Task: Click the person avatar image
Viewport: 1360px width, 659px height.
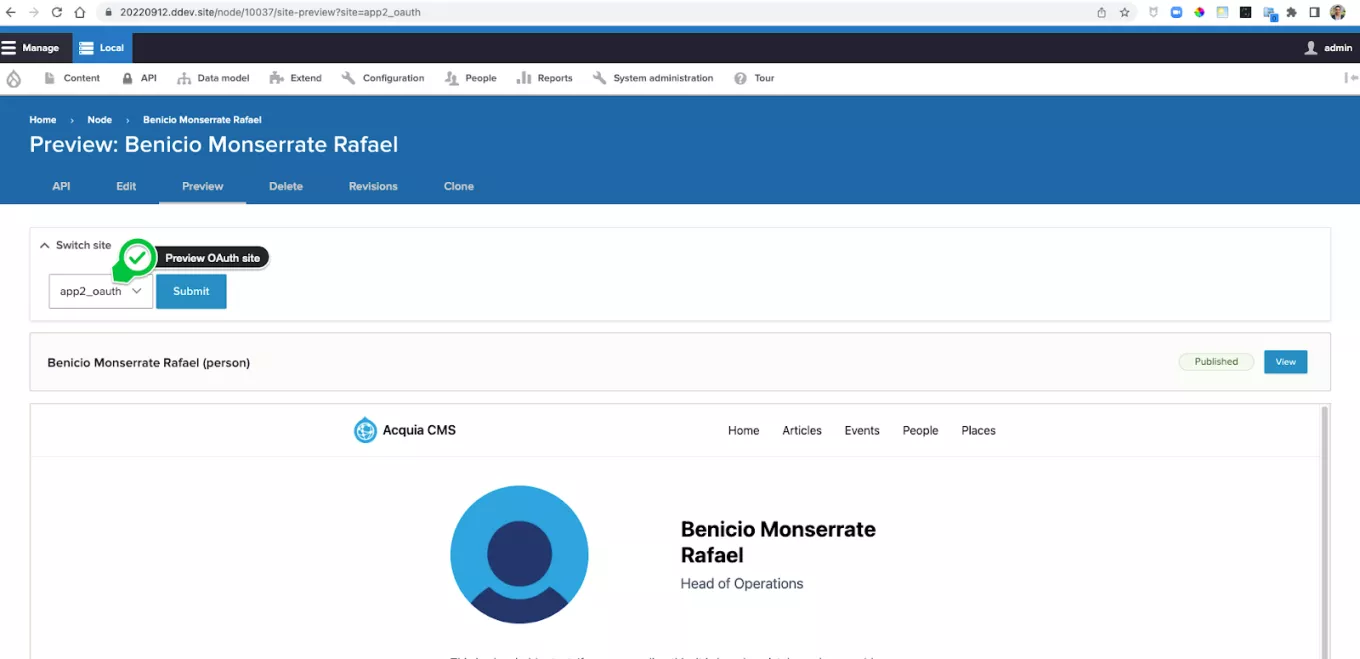Action: [x=519, y=554]
